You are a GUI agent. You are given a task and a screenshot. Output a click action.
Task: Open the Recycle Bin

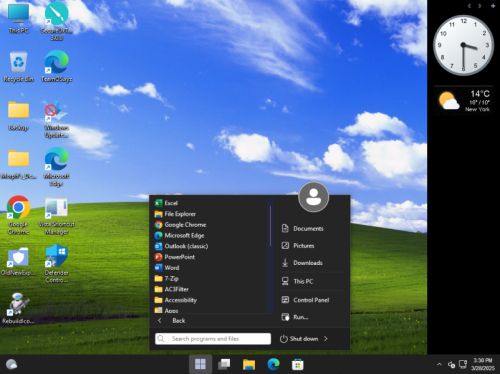coord(18,67)
